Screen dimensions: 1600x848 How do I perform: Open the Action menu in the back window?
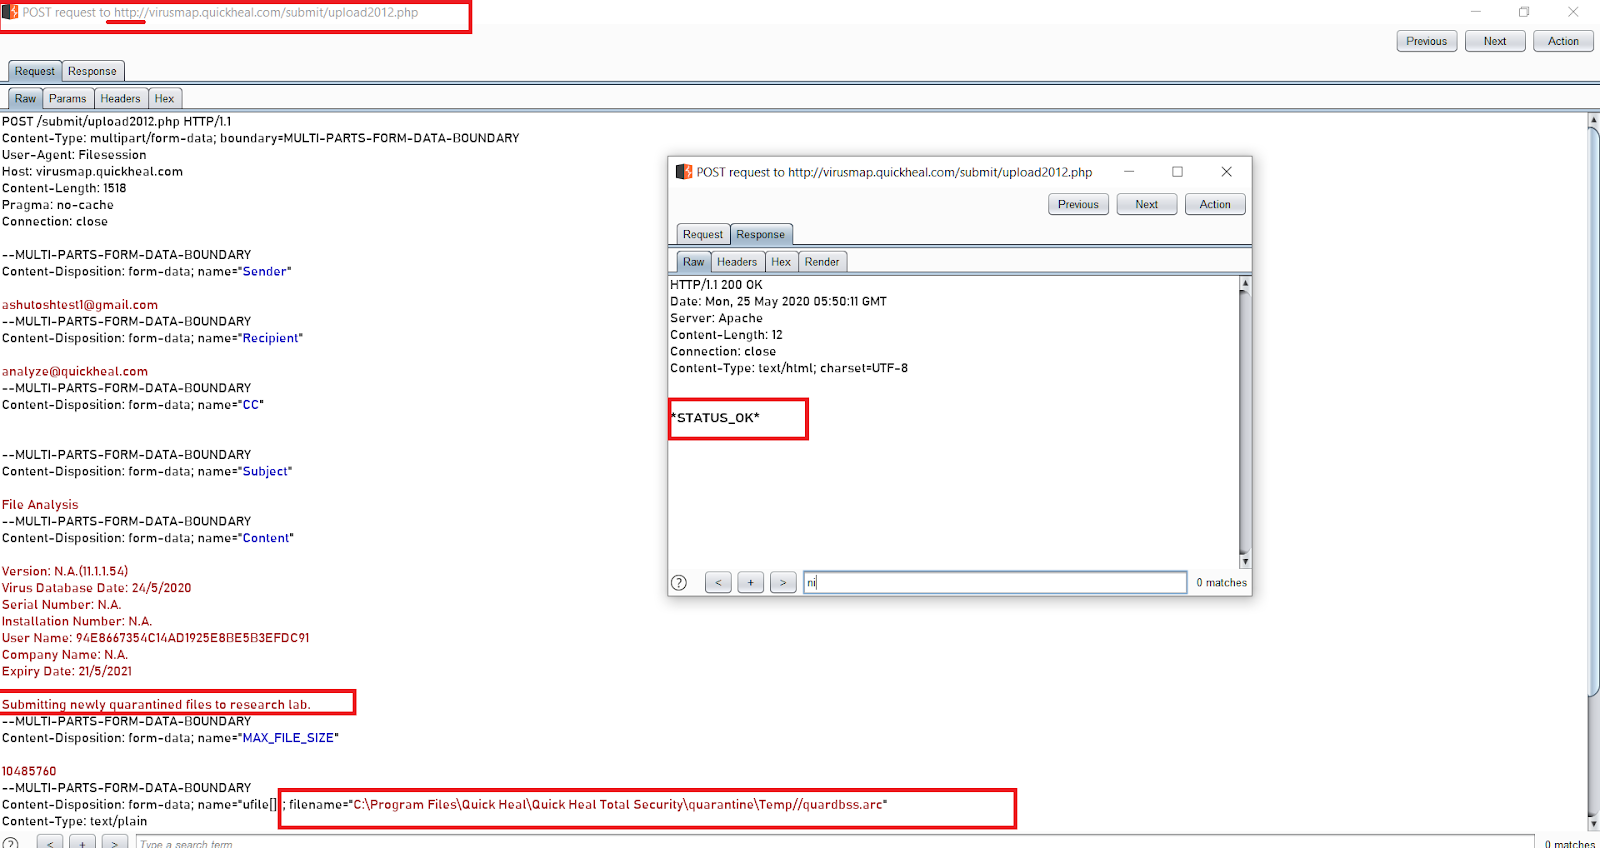pos(1563,41)
